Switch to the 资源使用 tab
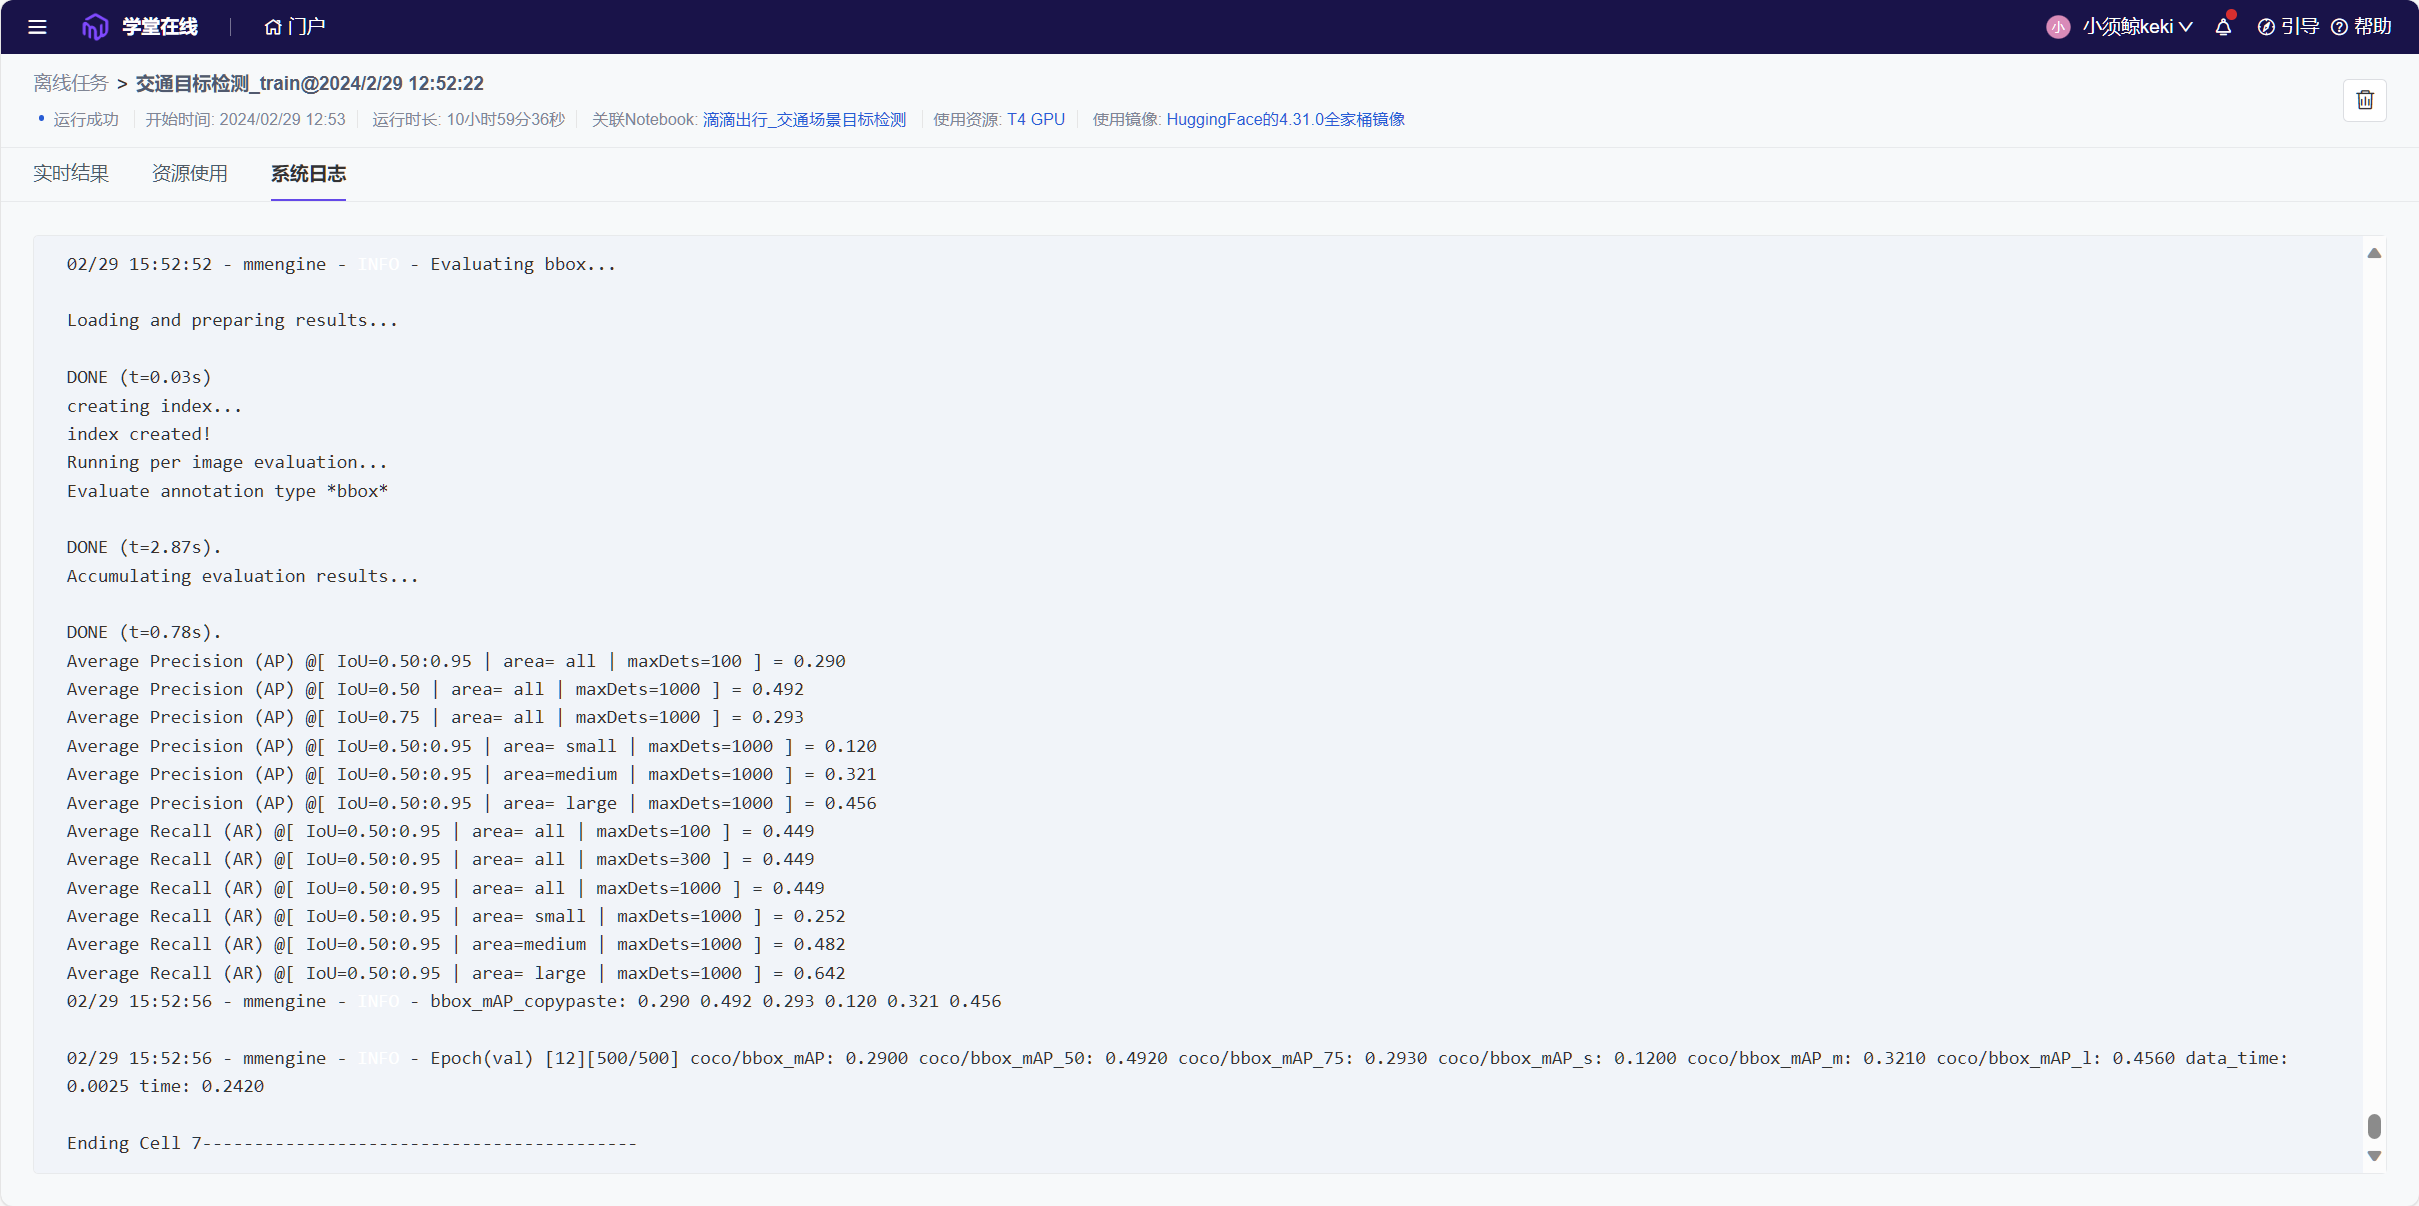This screenshot has height=1206, width=2419. click(190, 174)
